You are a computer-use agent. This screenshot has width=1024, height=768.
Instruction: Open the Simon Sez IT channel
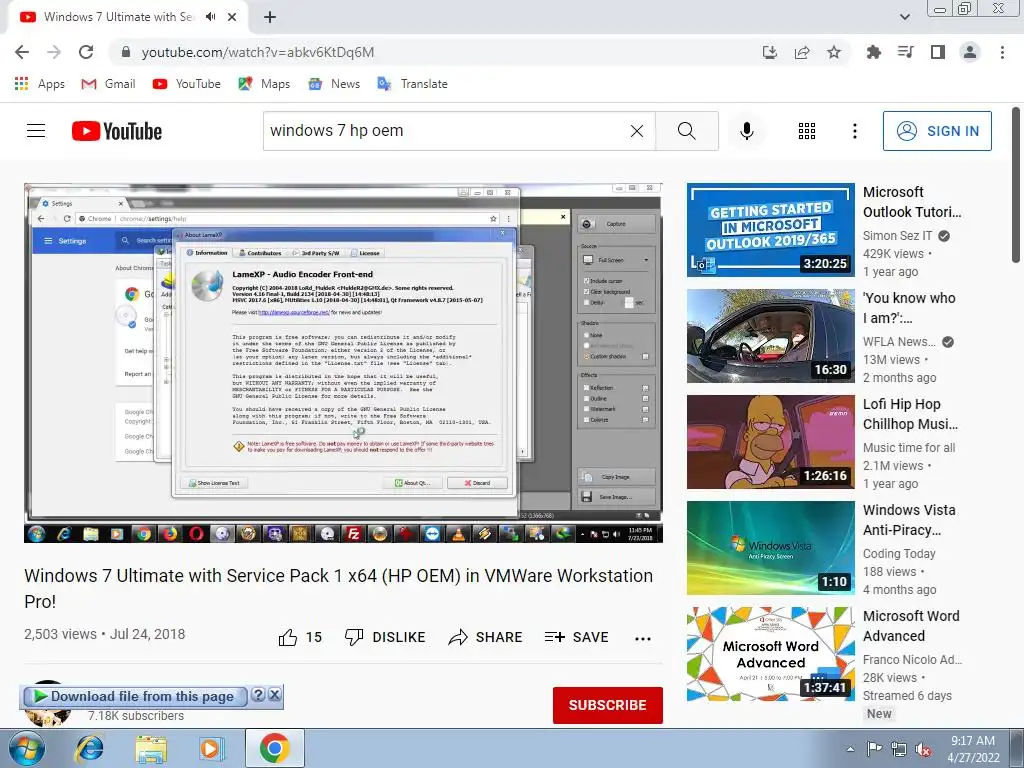[x=897, y=236]
